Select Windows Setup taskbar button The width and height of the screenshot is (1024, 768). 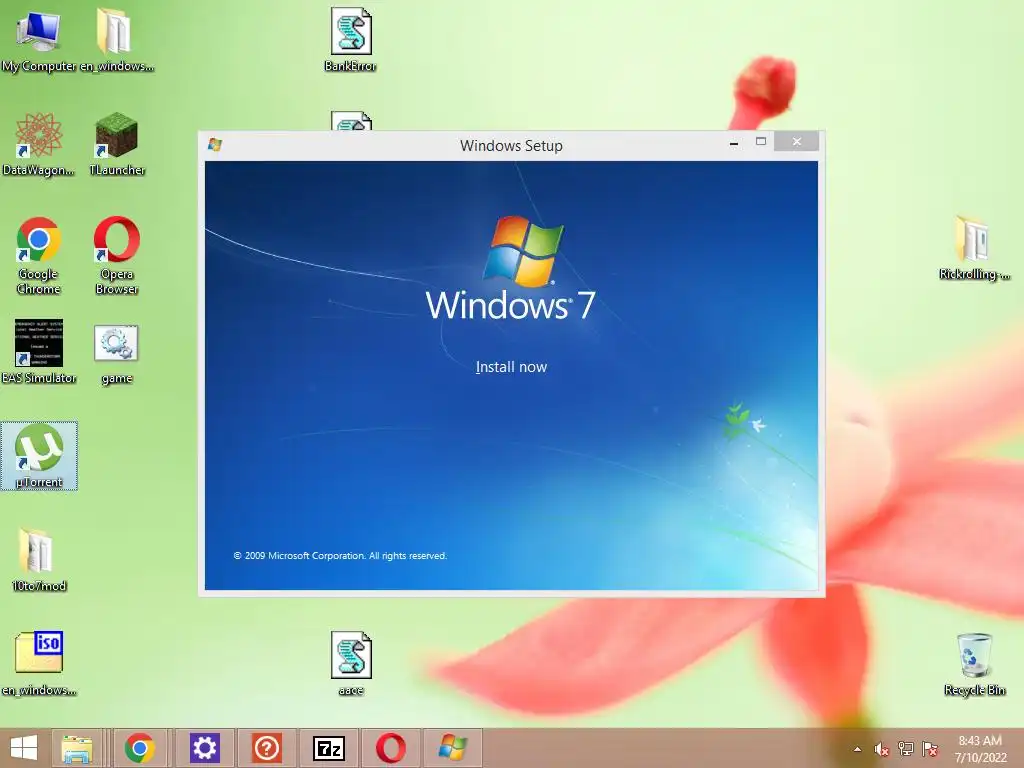(x=453, y=748)
